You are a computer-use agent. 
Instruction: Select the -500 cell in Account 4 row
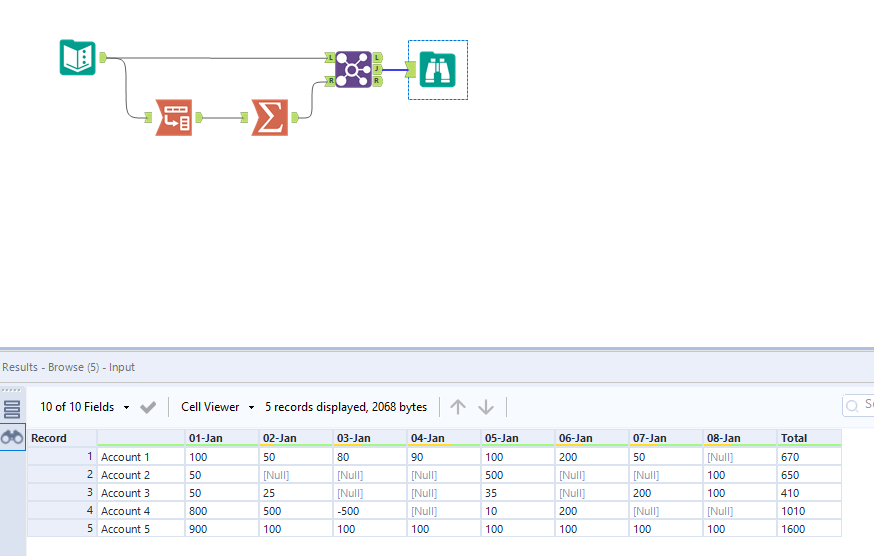coord(370,510)
